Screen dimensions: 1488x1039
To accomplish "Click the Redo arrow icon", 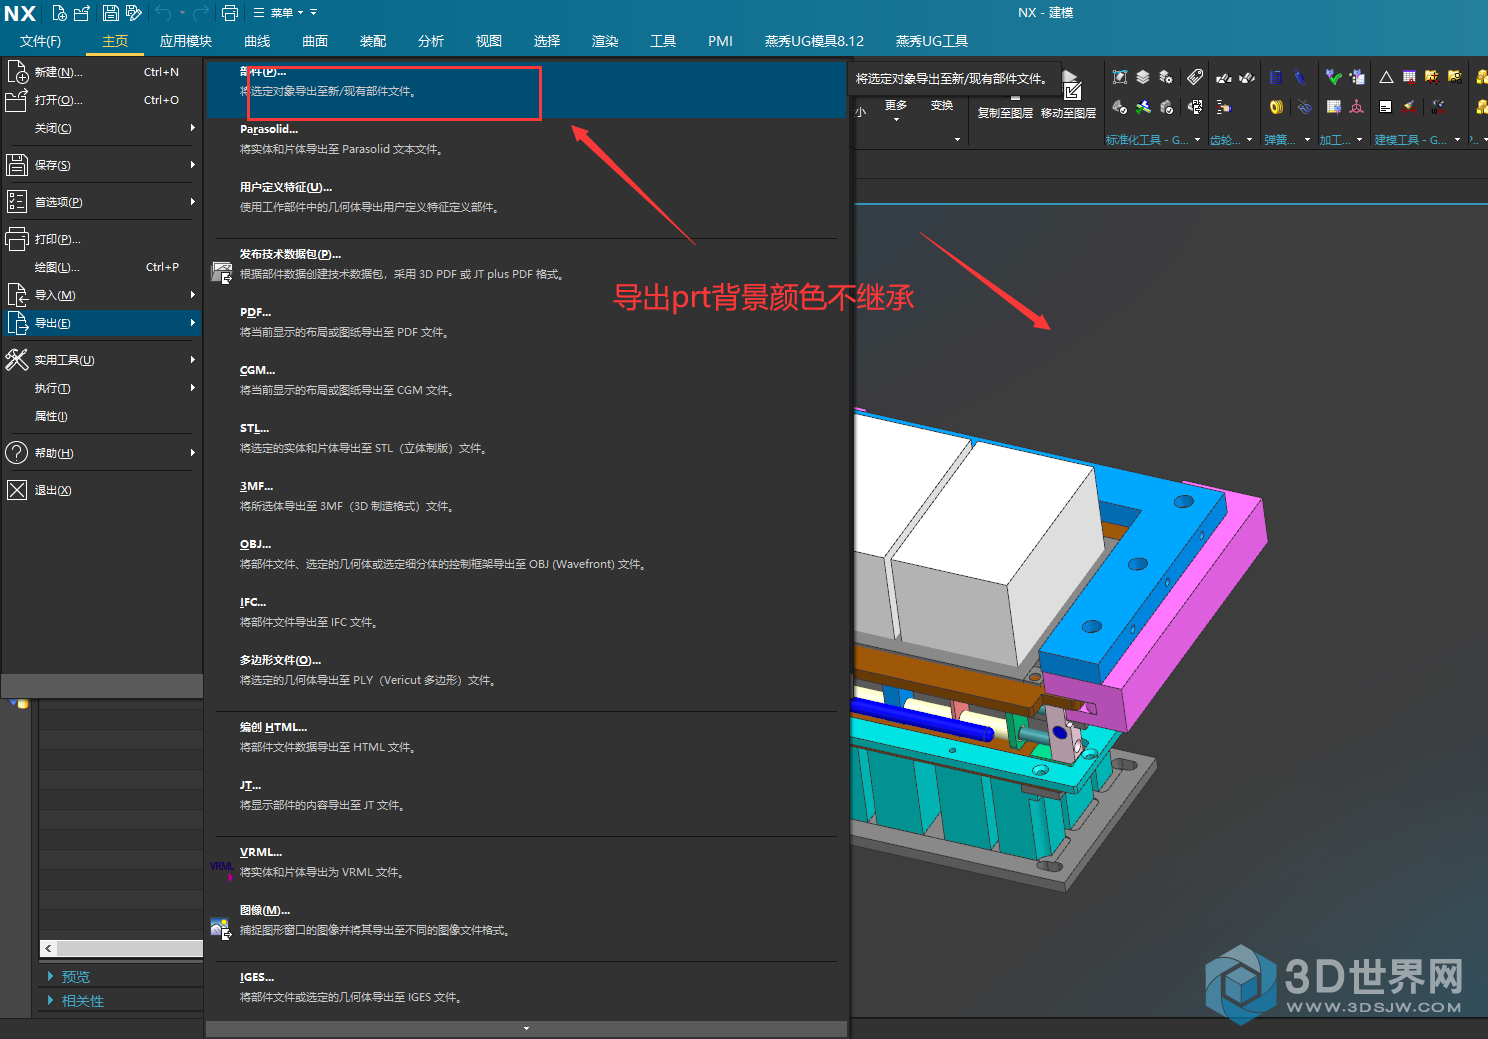I will pos(200,13).
